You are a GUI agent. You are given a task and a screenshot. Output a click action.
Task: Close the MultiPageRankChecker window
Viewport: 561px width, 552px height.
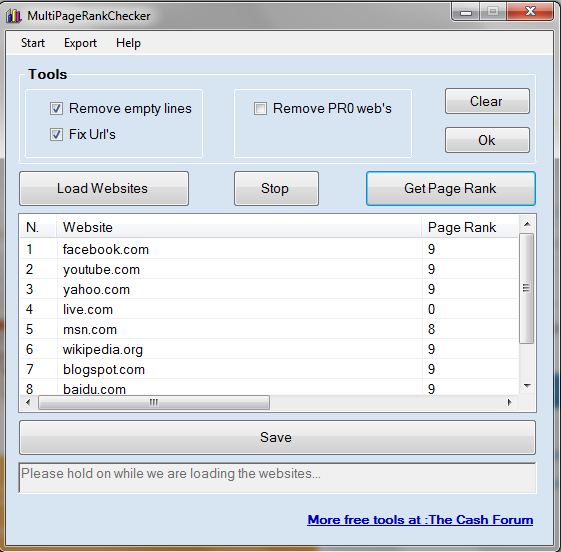[x=530, y=11]
